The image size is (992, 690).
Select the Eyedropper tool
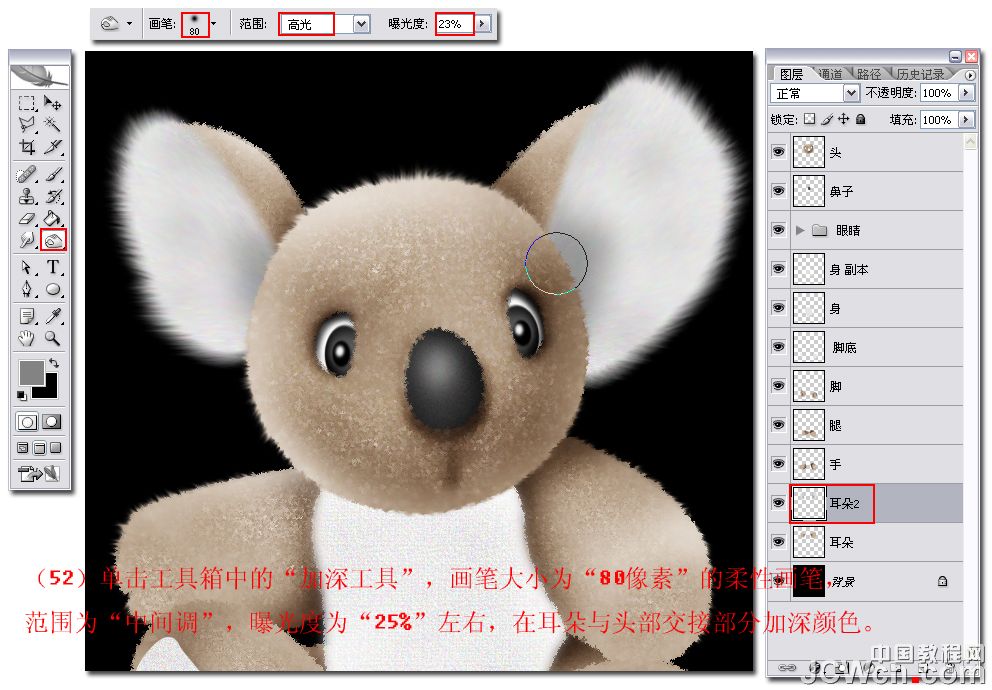coord(53,316)
